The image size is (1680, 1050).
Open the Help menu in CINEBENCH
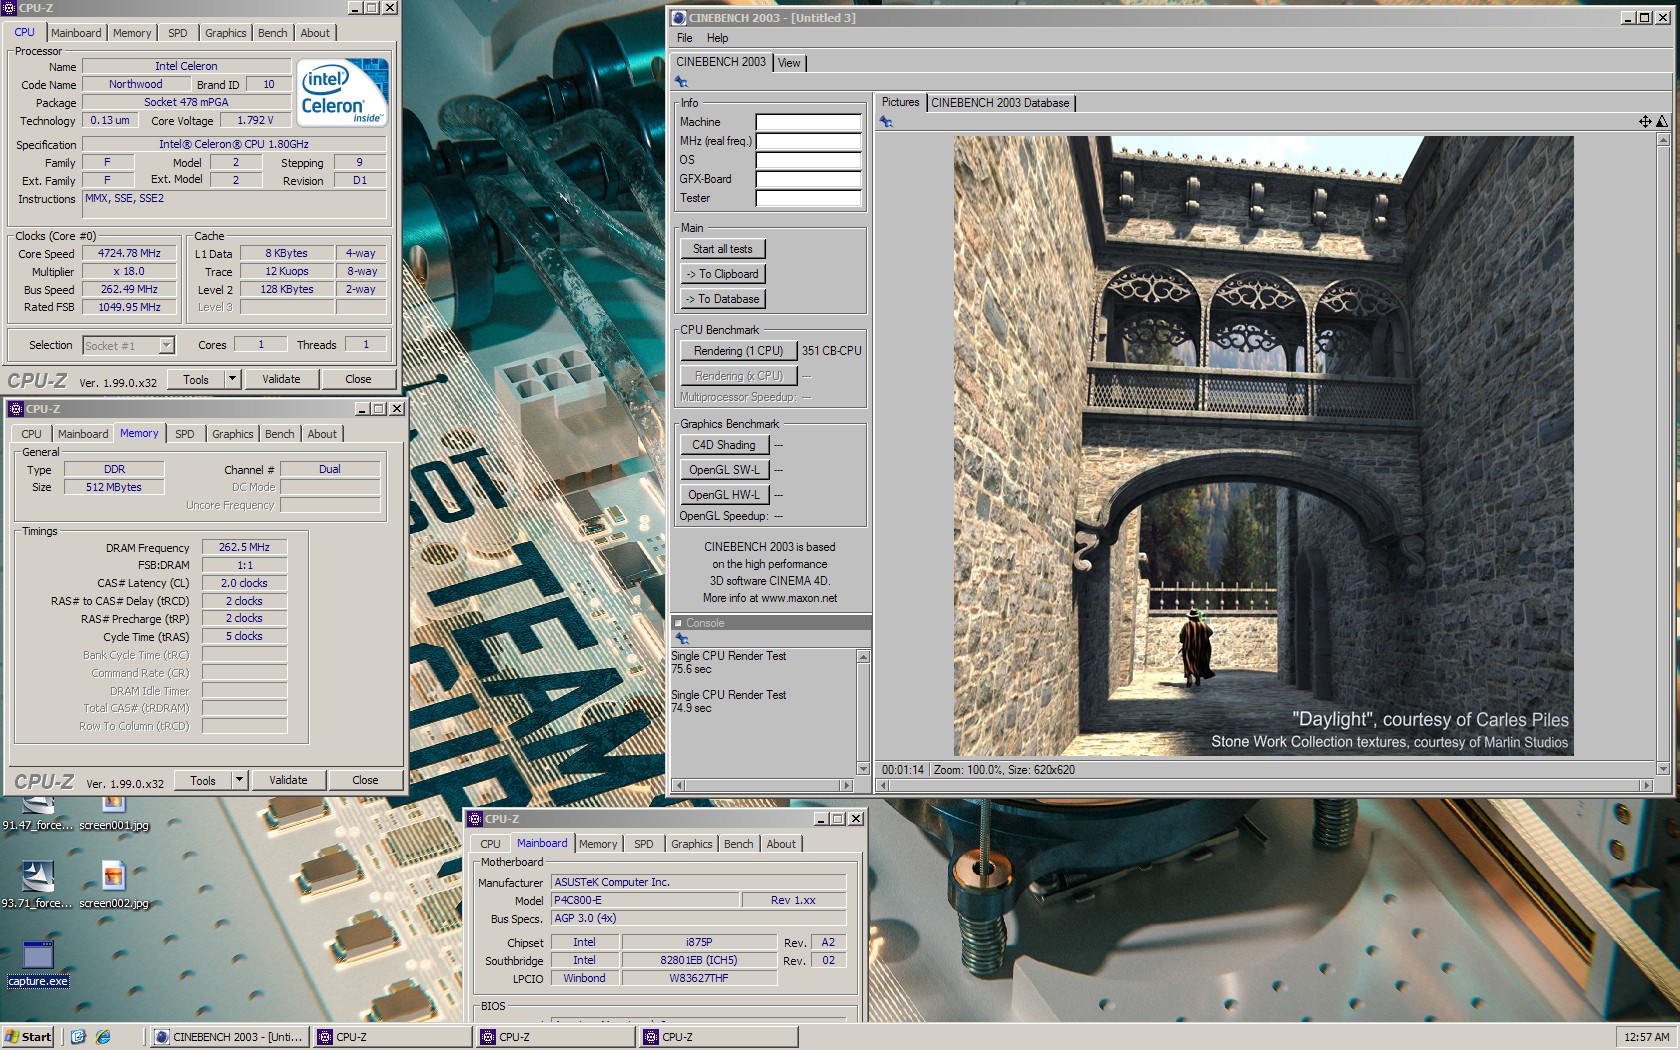(718, 38)
